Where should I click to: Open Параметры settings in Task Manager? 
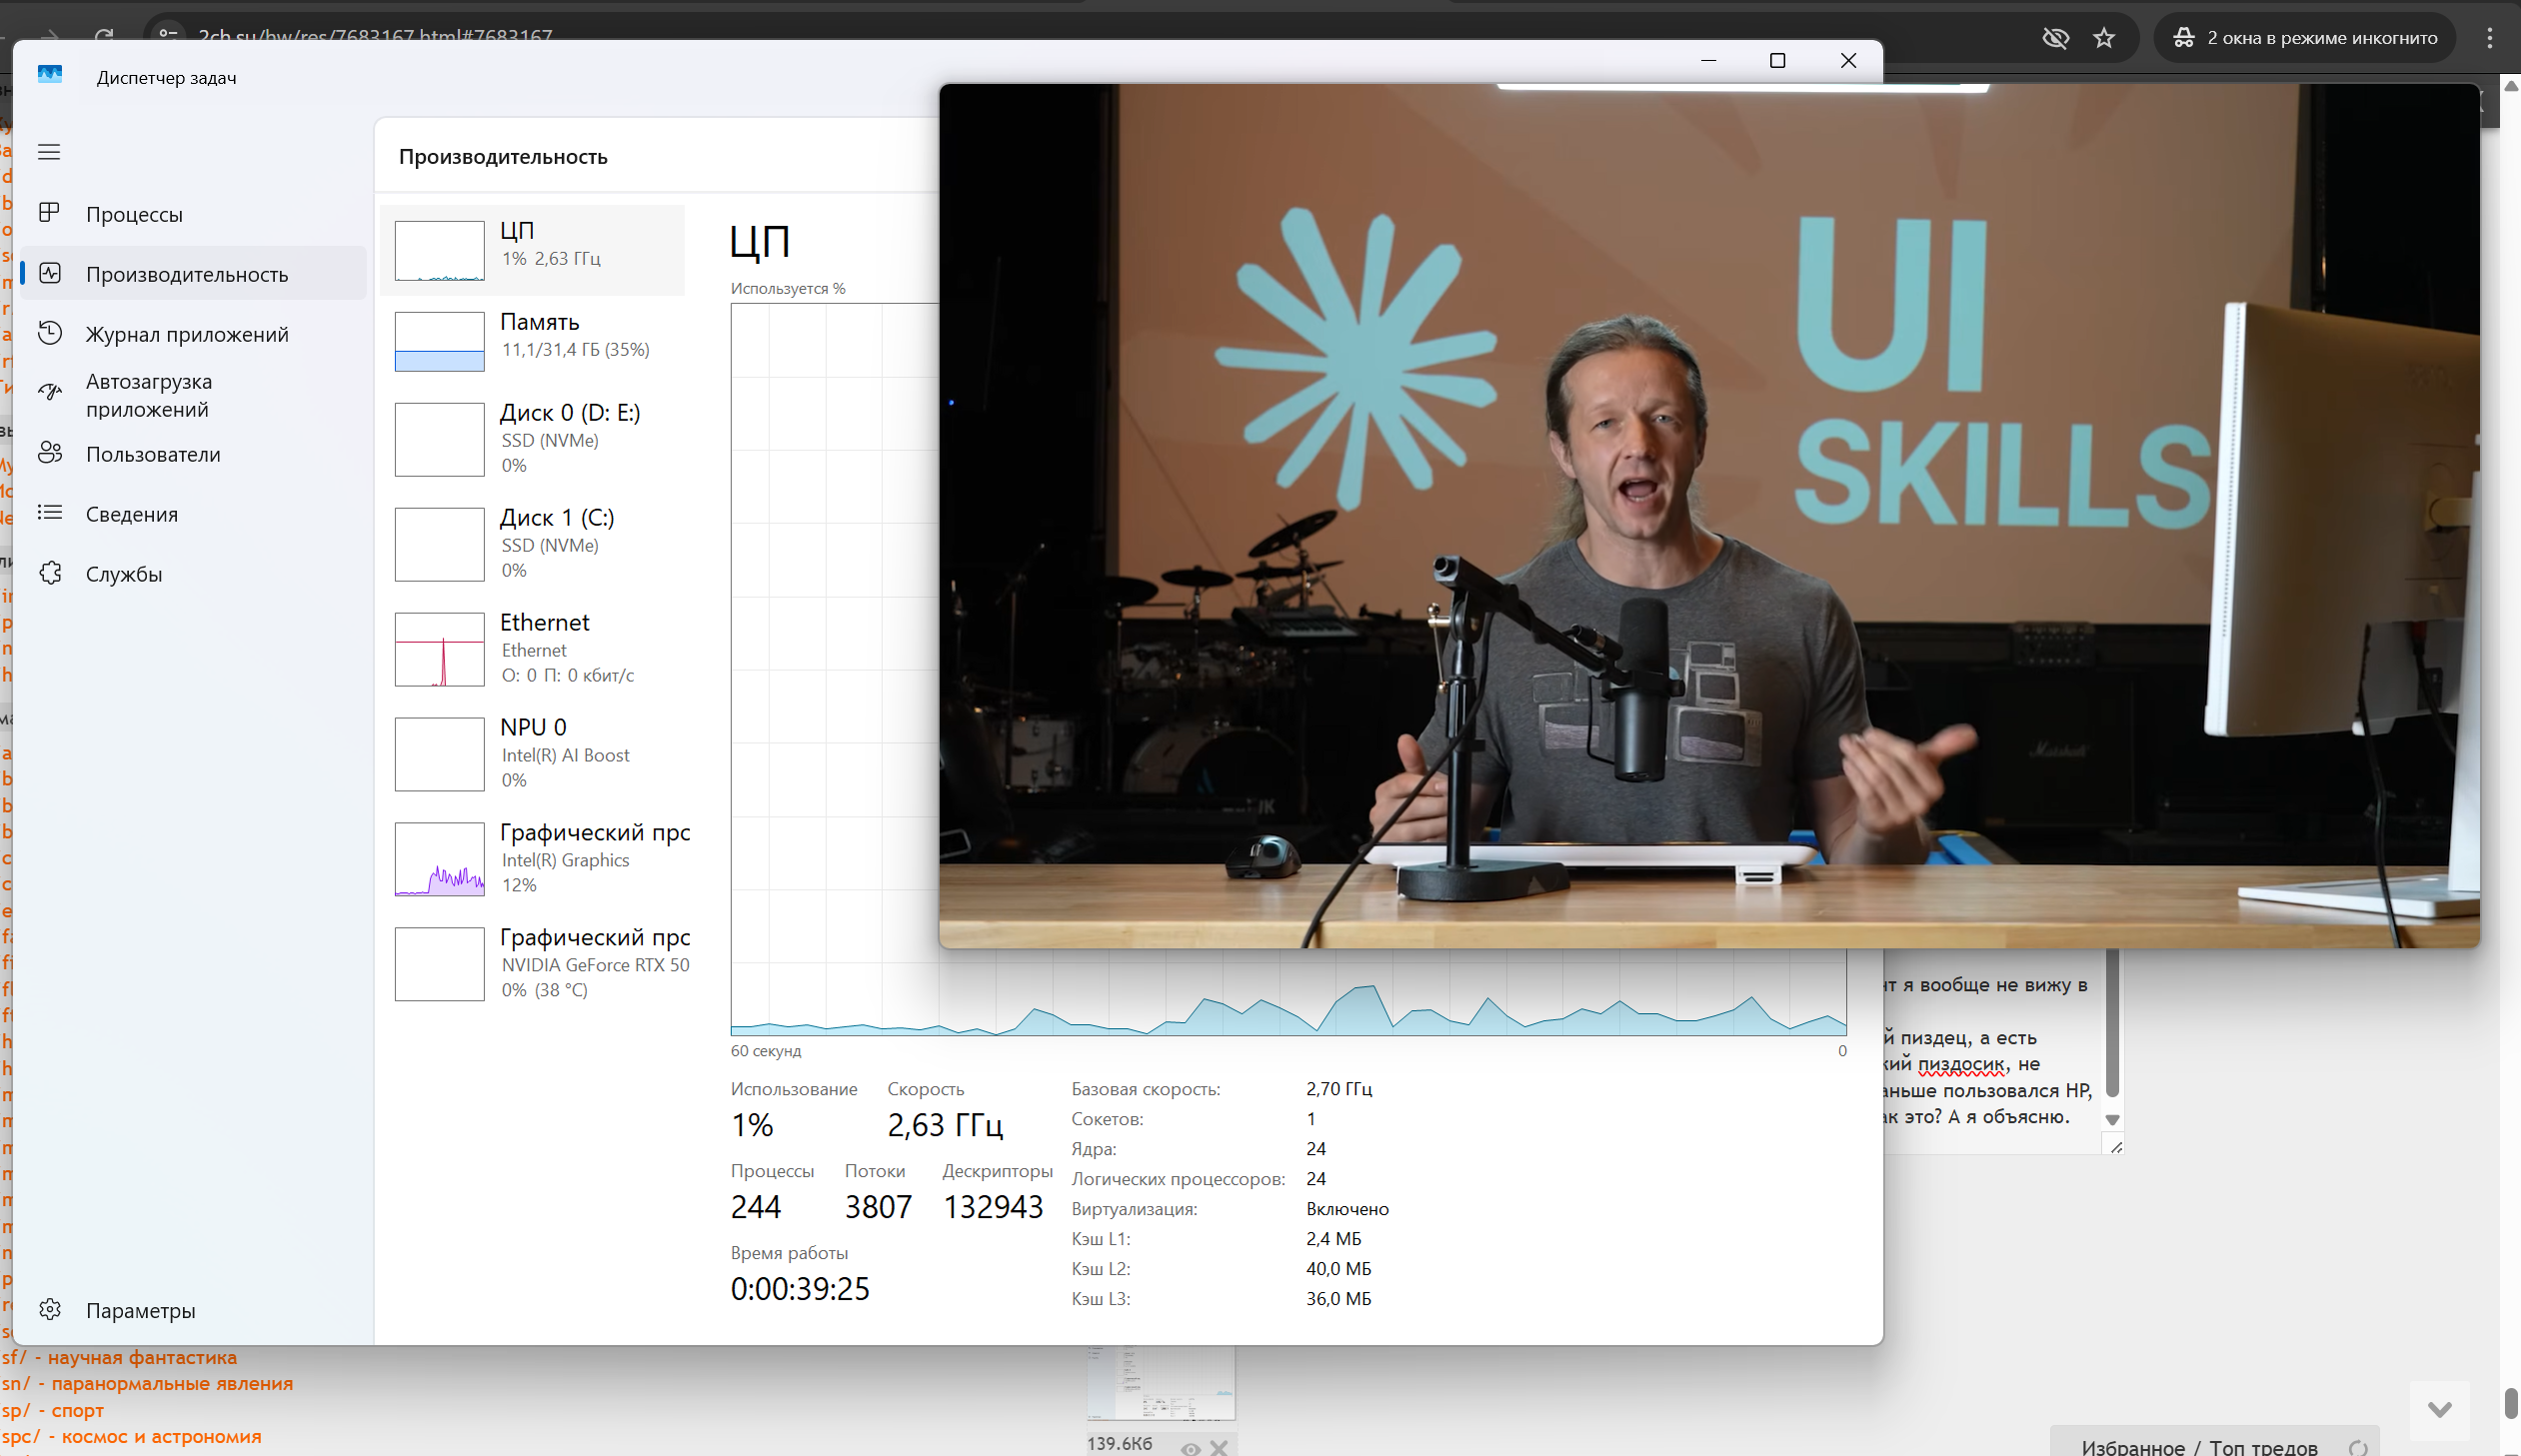pos(194,1310)
